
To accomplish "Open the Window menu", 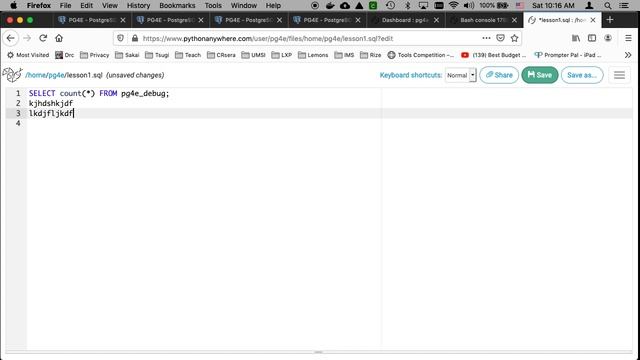I will click(244, 5).
